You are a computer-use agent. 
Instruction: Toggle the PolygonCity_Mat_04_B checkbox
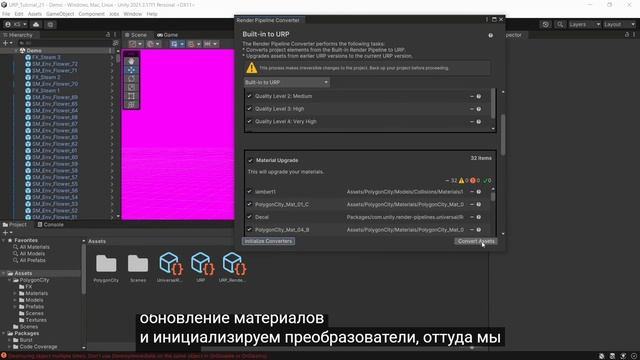point(249,229)
